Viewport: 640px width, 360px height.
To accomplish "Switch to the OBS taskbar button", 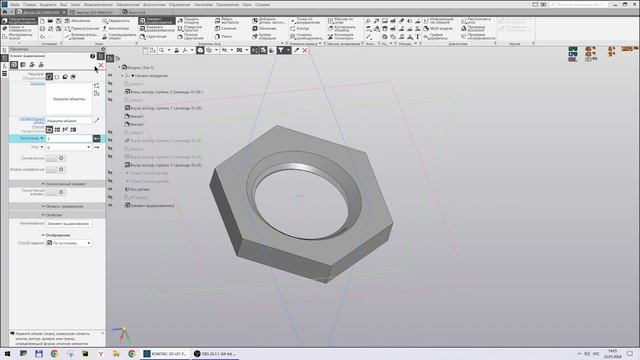I will point(216,354).
